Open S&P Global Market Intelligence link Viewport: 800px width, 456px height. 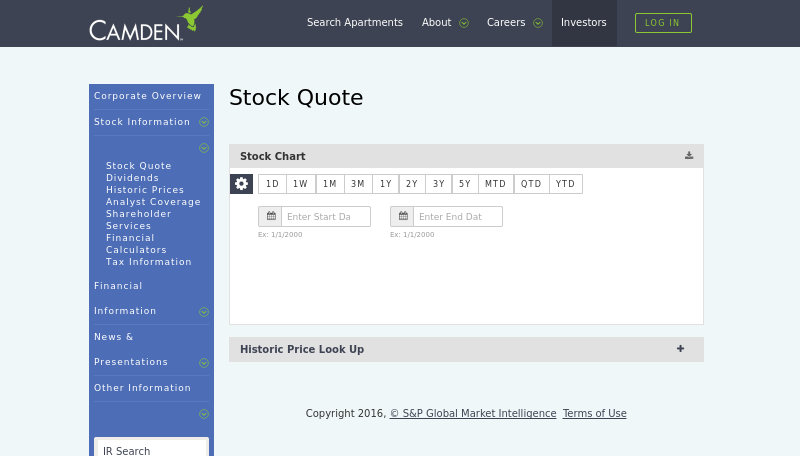473,413
